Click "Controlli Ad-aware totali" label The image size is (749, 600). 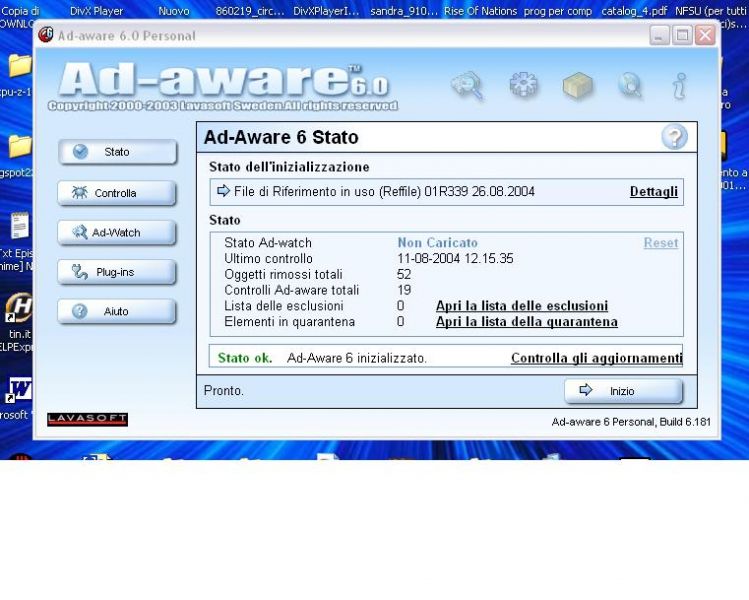(x=291, y=290)
